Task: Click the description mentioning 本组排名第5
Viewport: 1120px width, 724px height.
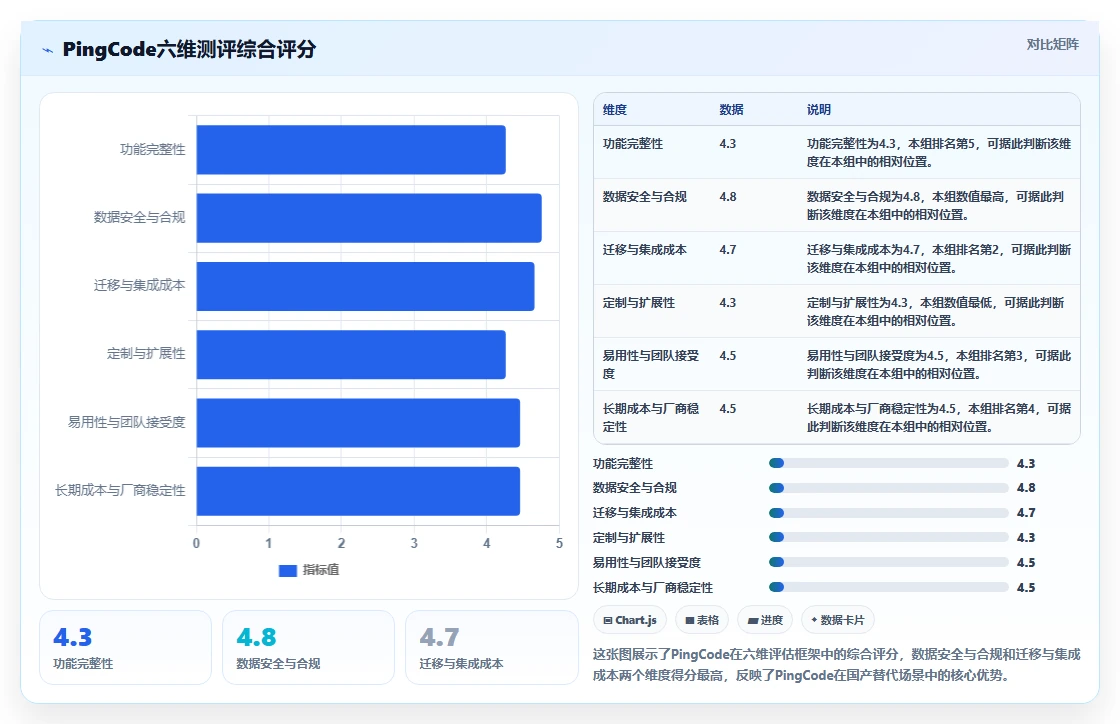Action: coord(939,153)
